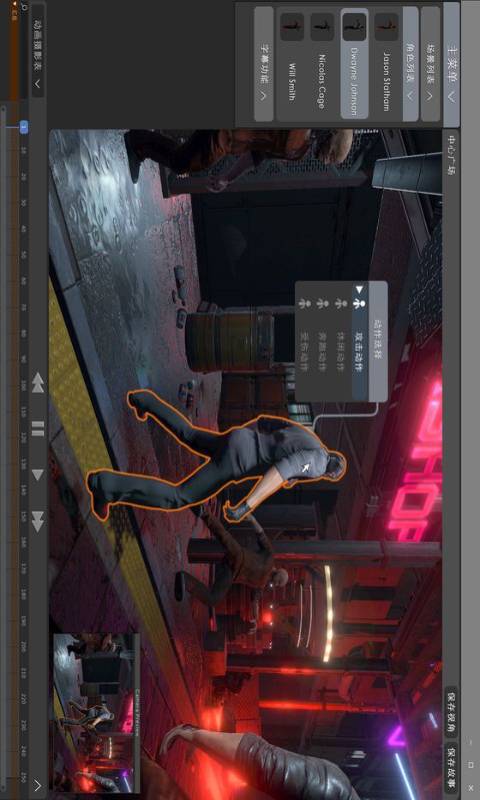Choose 奔跑动作 in the action selection menu

pos(321,352)
